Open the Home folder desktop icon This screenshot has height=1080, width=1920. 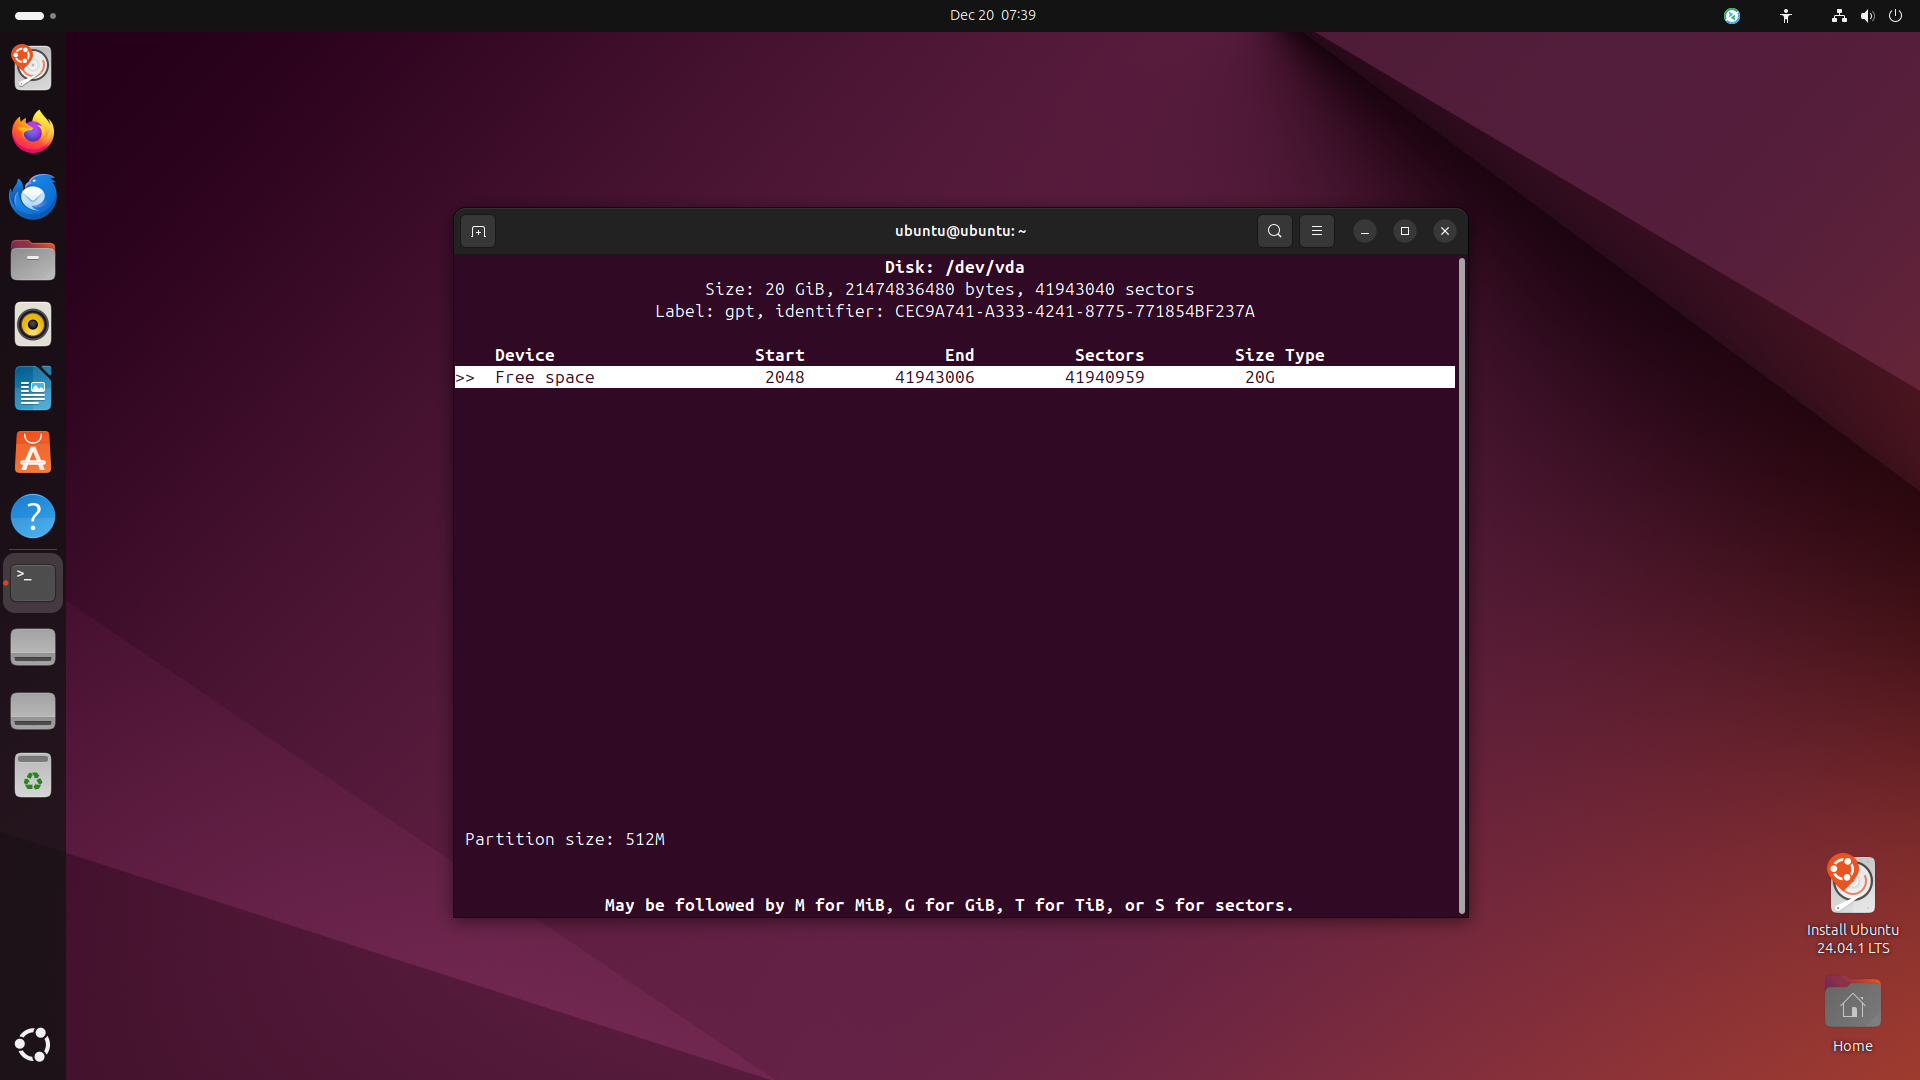click(1852, 1015)
